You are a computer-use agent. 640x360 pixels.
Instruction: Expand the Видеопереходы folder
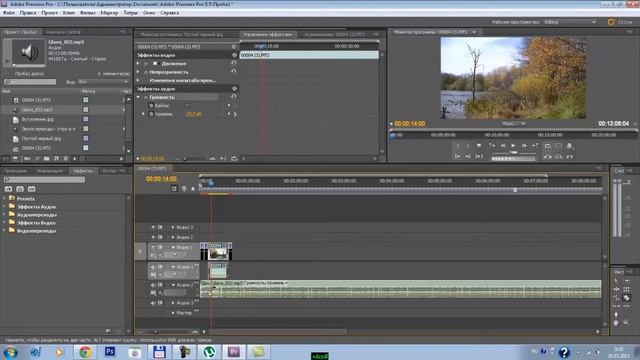coord(4,231)
